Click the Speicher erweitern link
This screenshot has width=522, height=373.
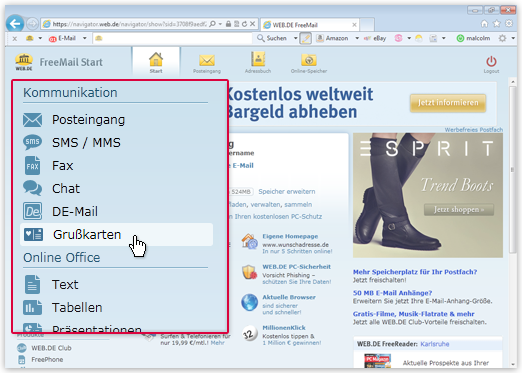(287, 192)
